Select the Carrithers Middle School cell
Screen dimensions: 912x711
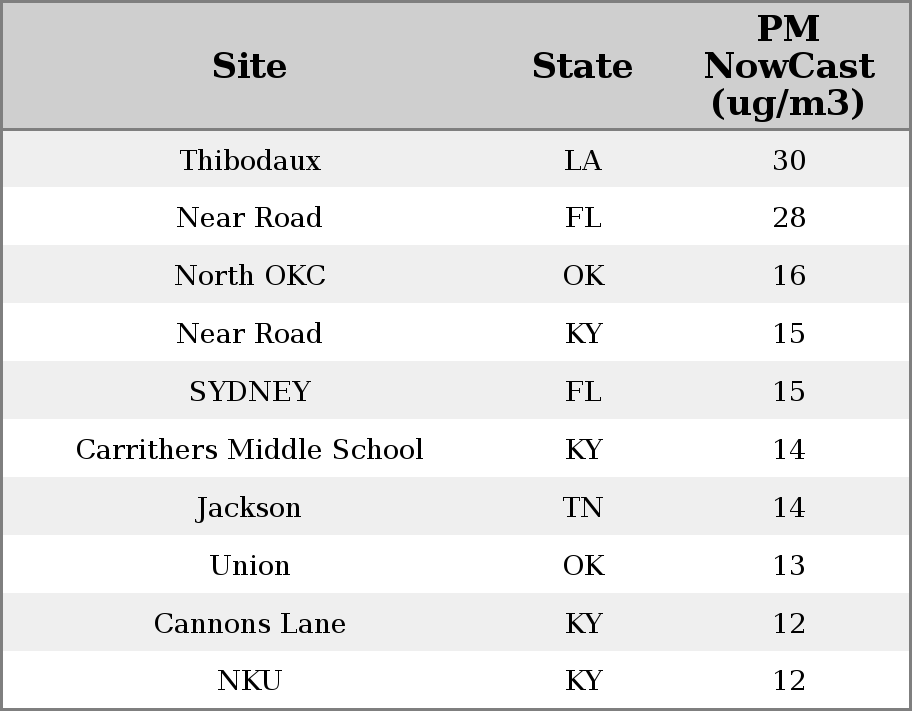(x=250, y=450)
